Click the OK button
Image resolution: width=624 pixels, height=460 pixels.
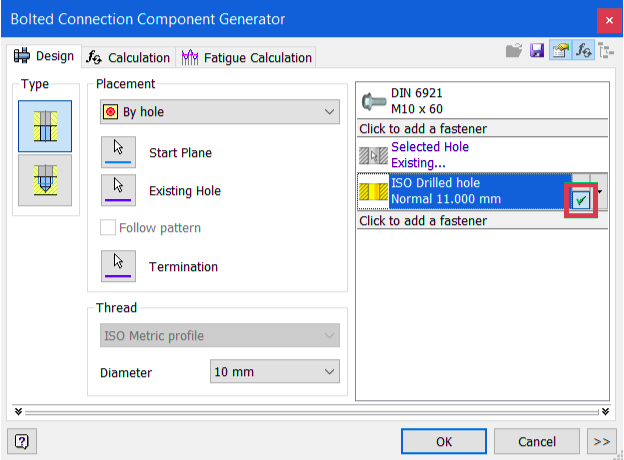pos(444,441)
